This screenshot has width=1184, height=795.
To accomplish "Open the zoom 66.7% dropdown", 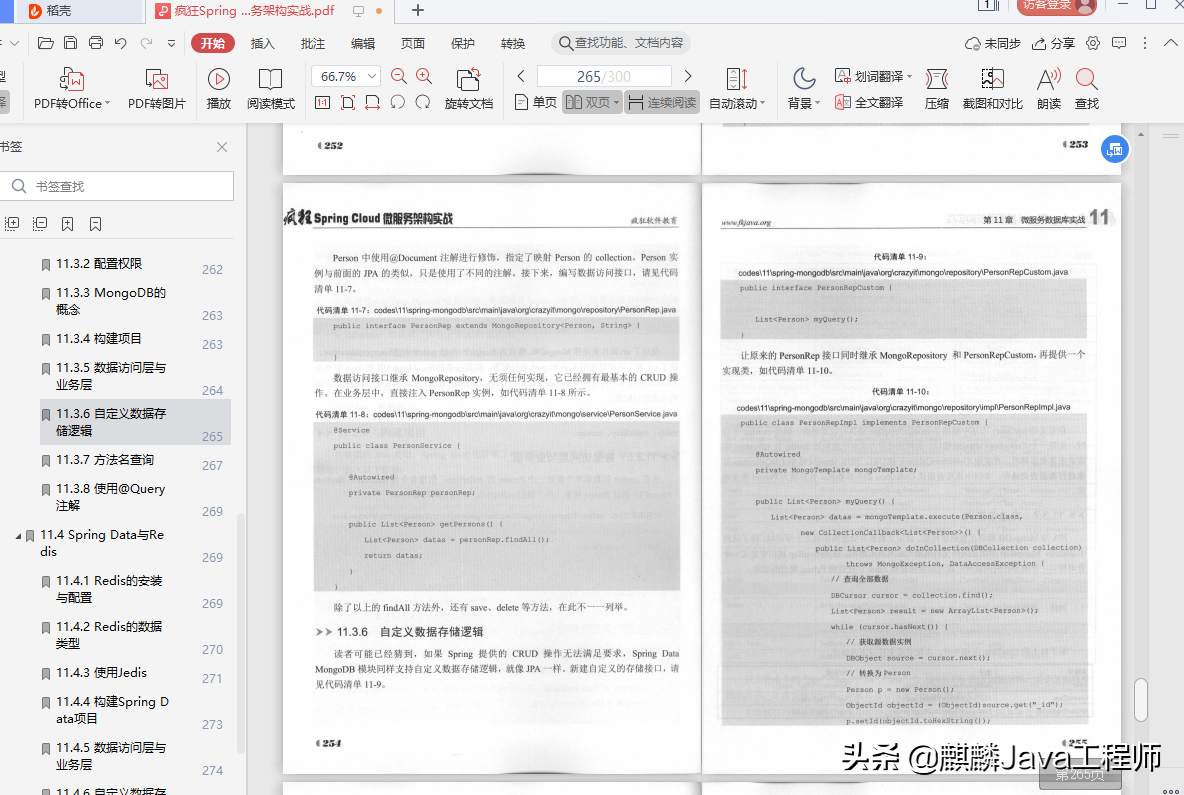I will tap(372, 76).
